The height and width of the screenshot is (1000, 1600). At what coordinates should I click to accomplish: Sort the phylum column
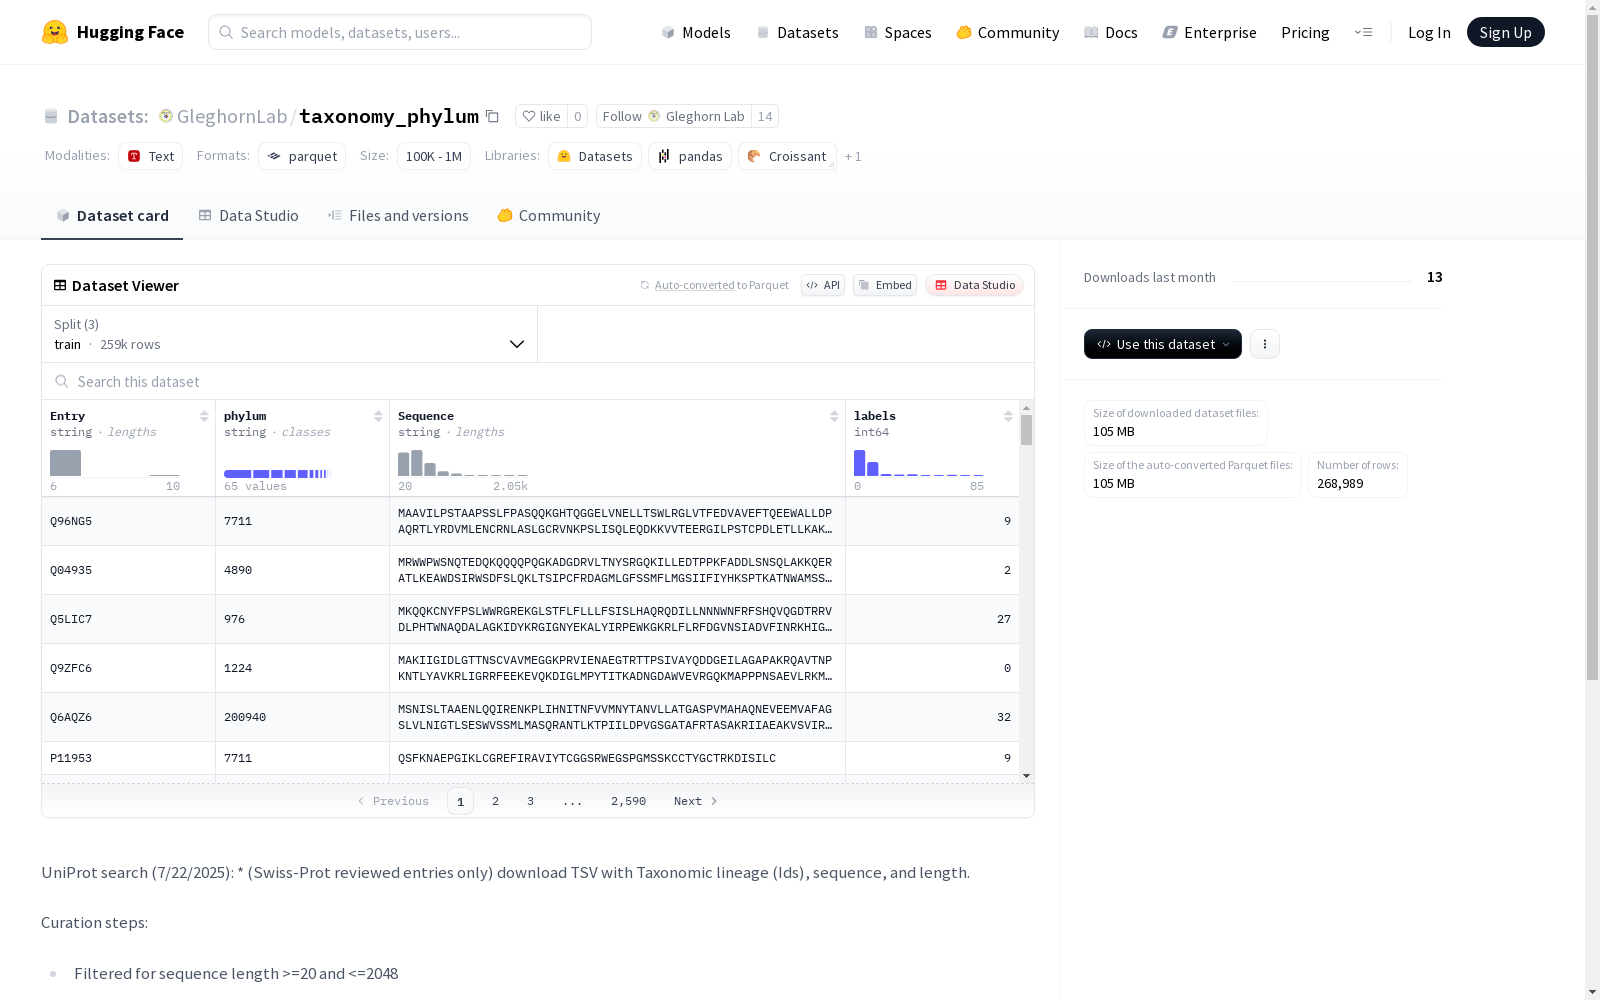click(378, 416)
